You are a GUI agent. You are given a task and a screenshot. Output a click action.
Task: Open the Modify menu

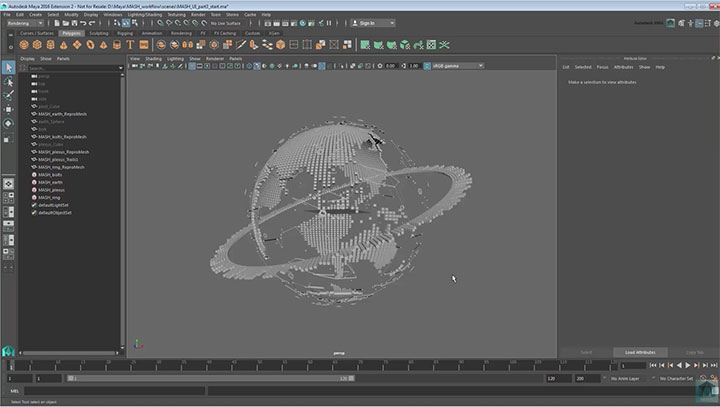(x=71, y=15)
